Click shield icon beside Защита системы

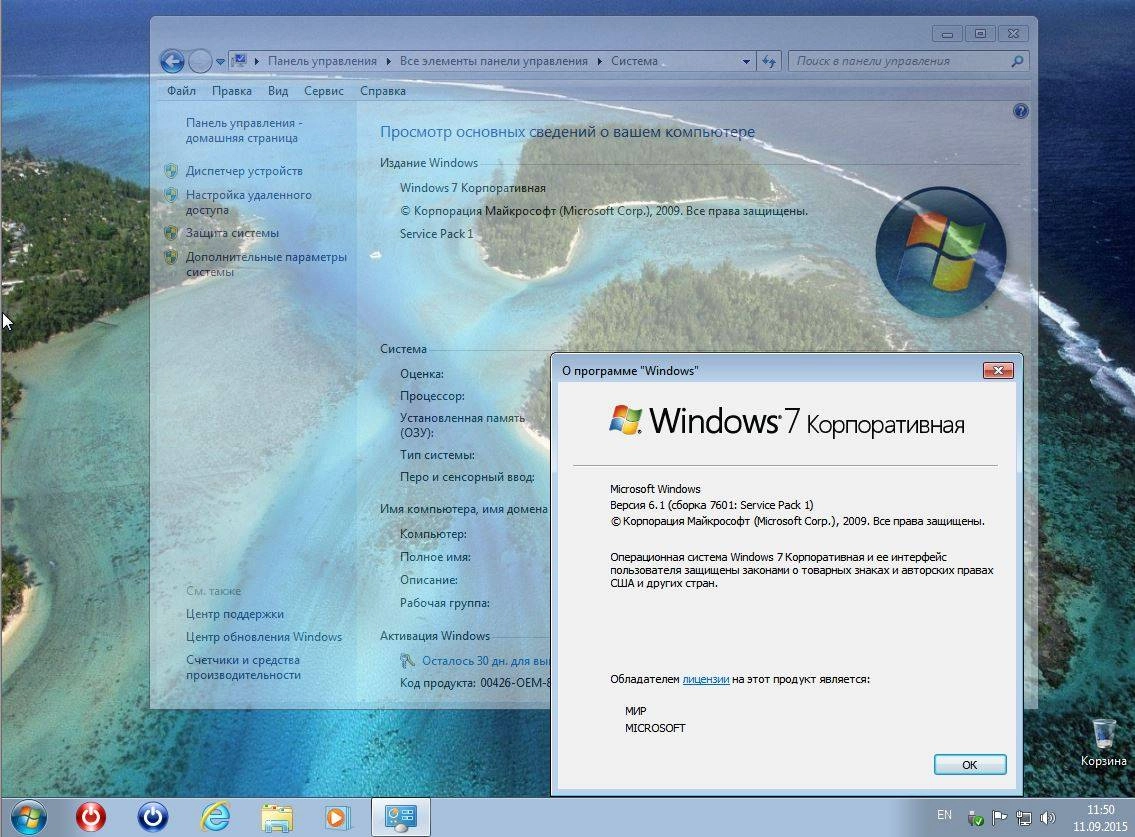click(171, 233)
